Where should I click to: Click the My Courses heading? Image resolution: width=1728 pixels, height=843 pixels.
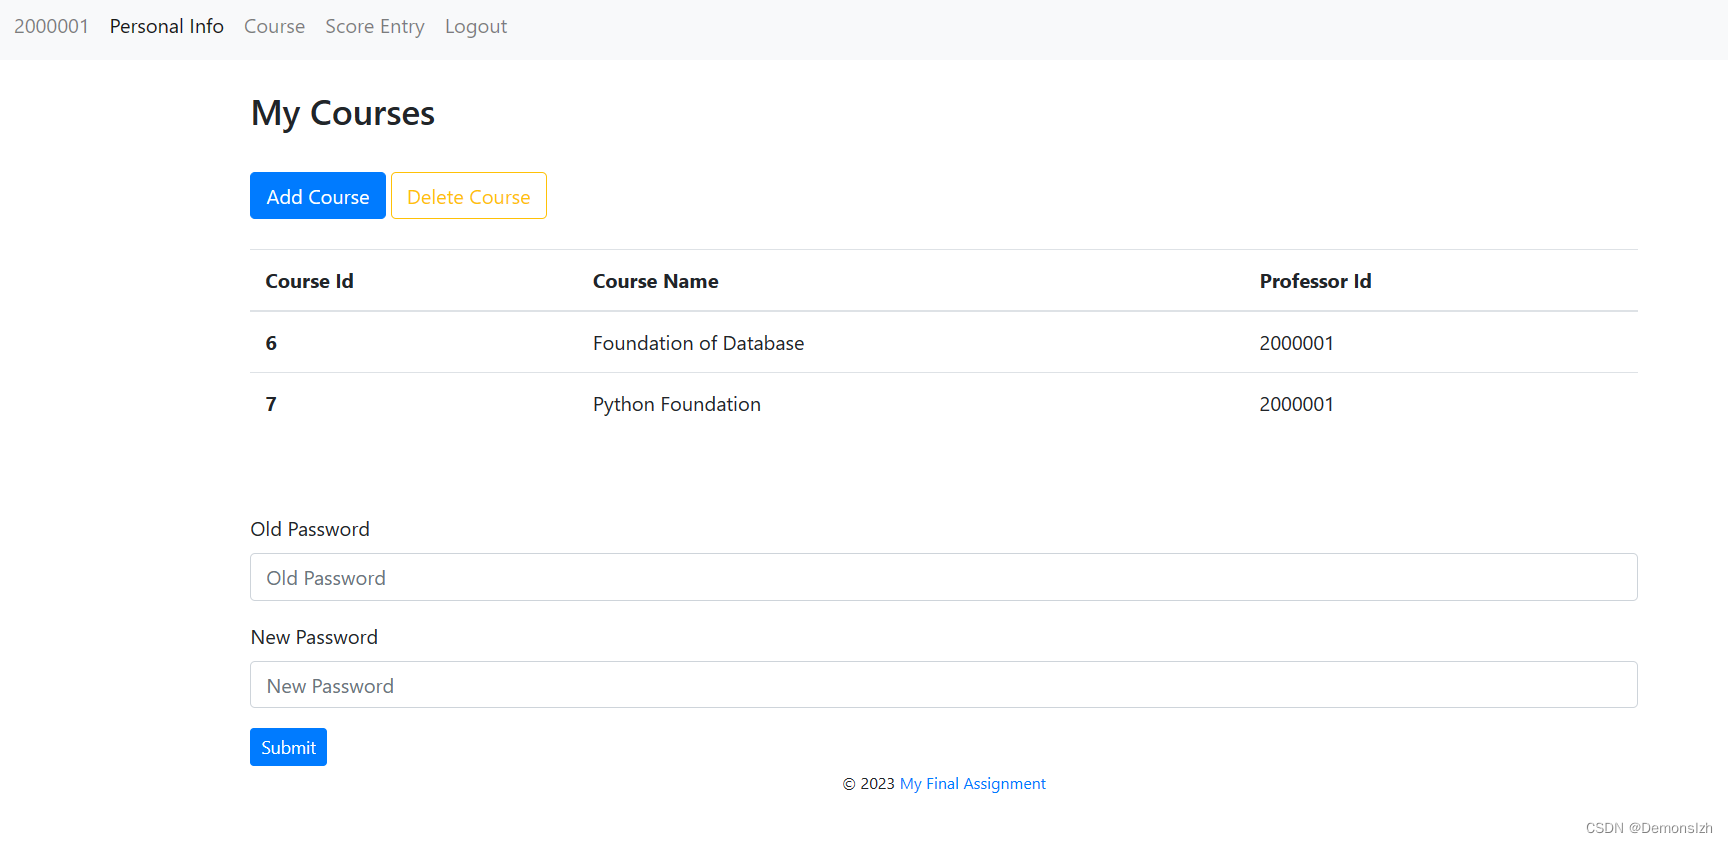pyautogui.click(x=342, y=114)
